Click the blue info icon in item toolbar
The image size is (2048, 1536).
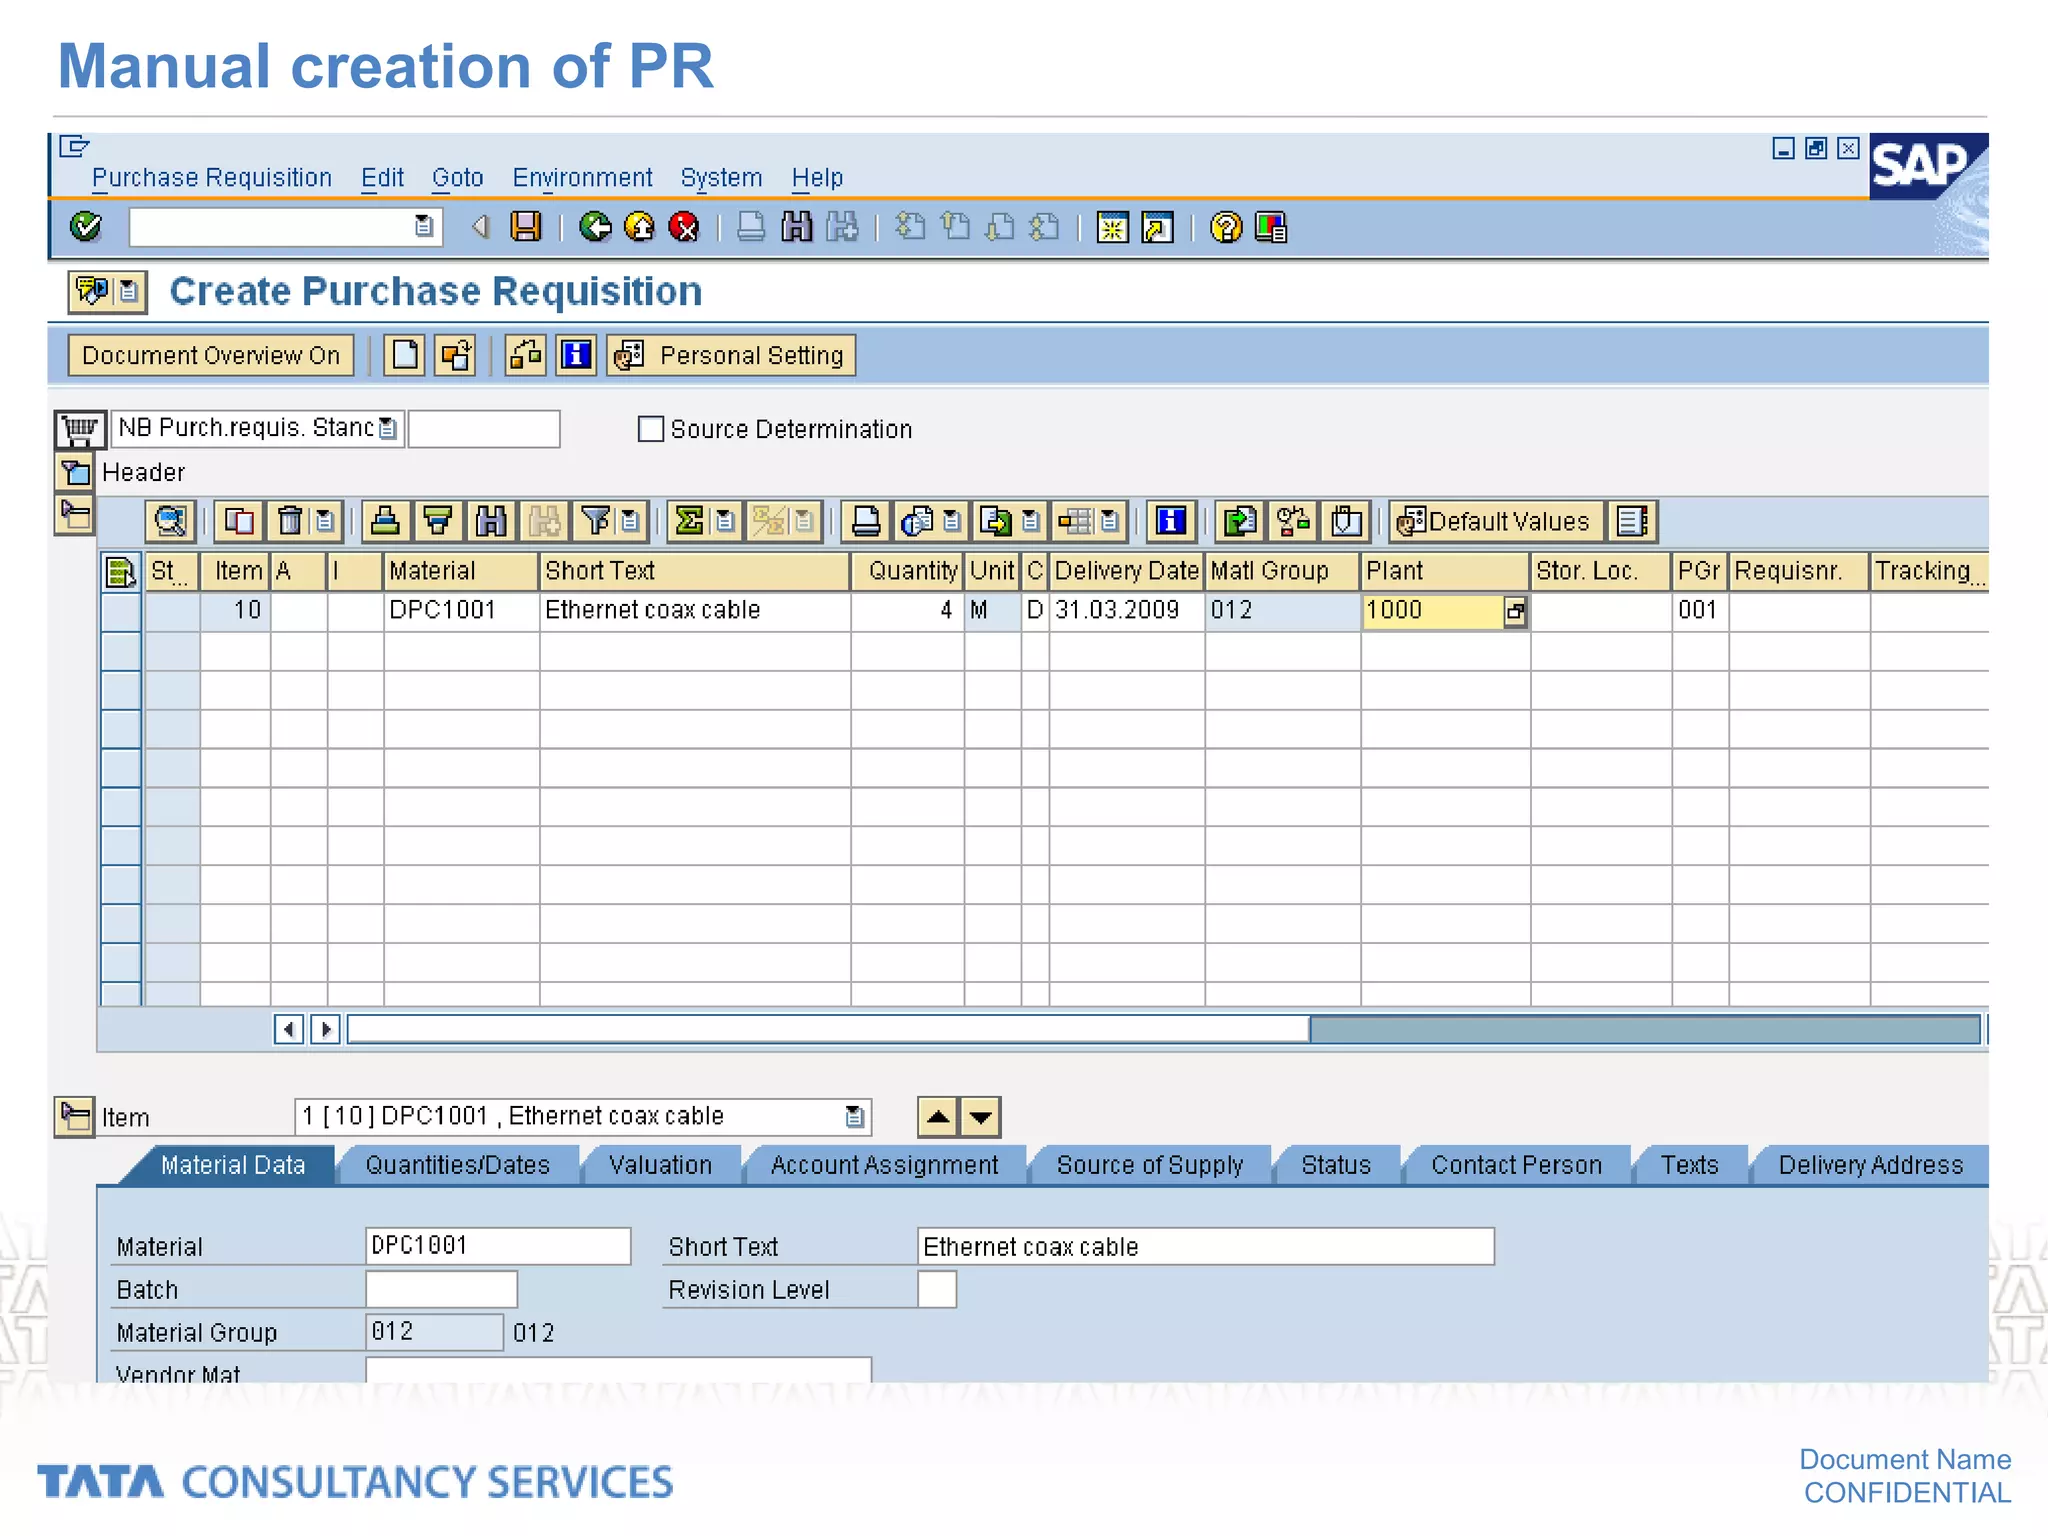pos(1171,521)
